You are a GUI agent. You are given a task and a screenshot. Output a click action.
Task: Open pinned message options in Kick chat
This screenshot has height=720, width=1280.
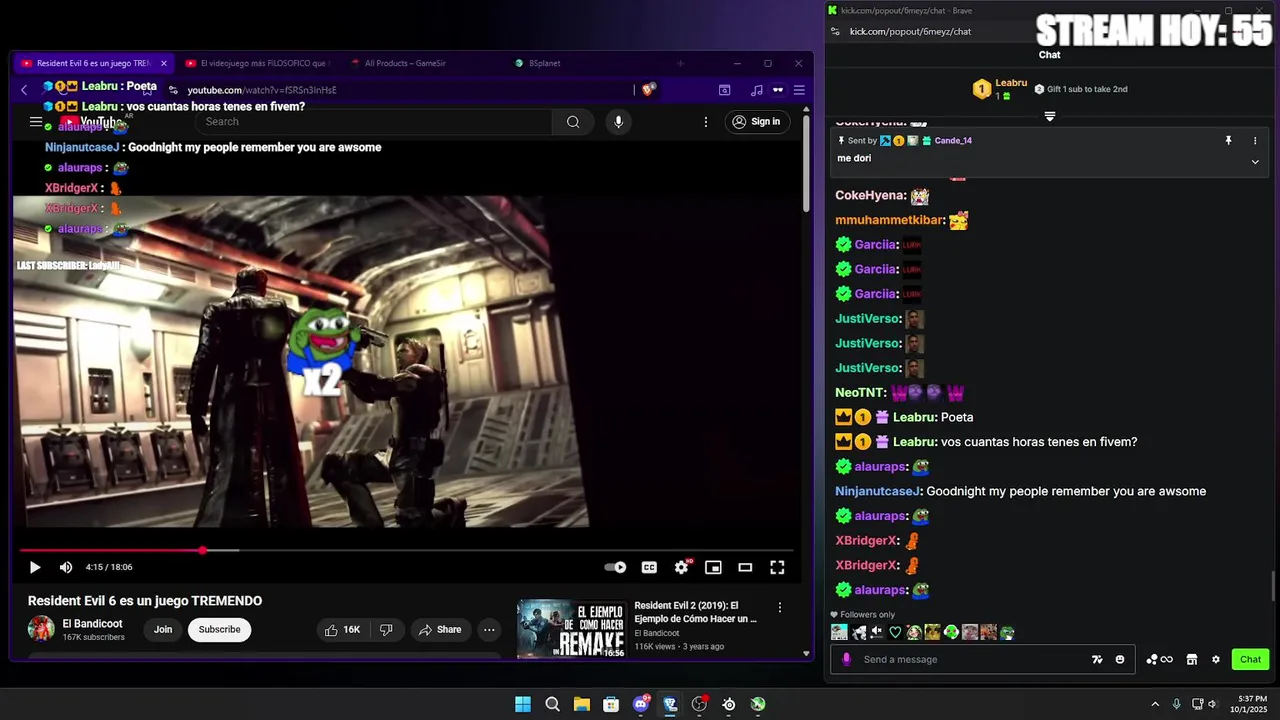pos(1255,141)
